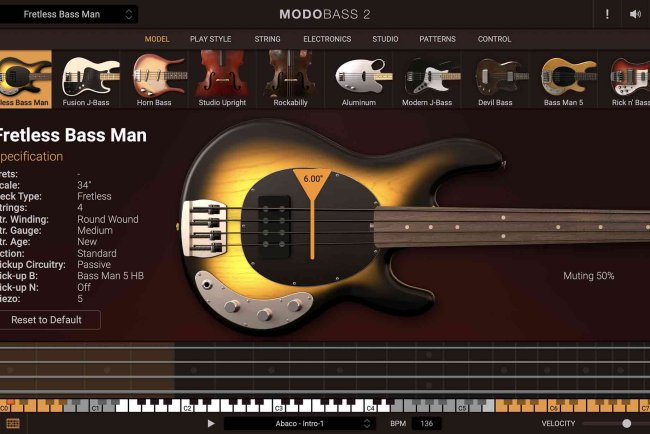
Task: Click the Specification heading
Action: coord(32,157)
